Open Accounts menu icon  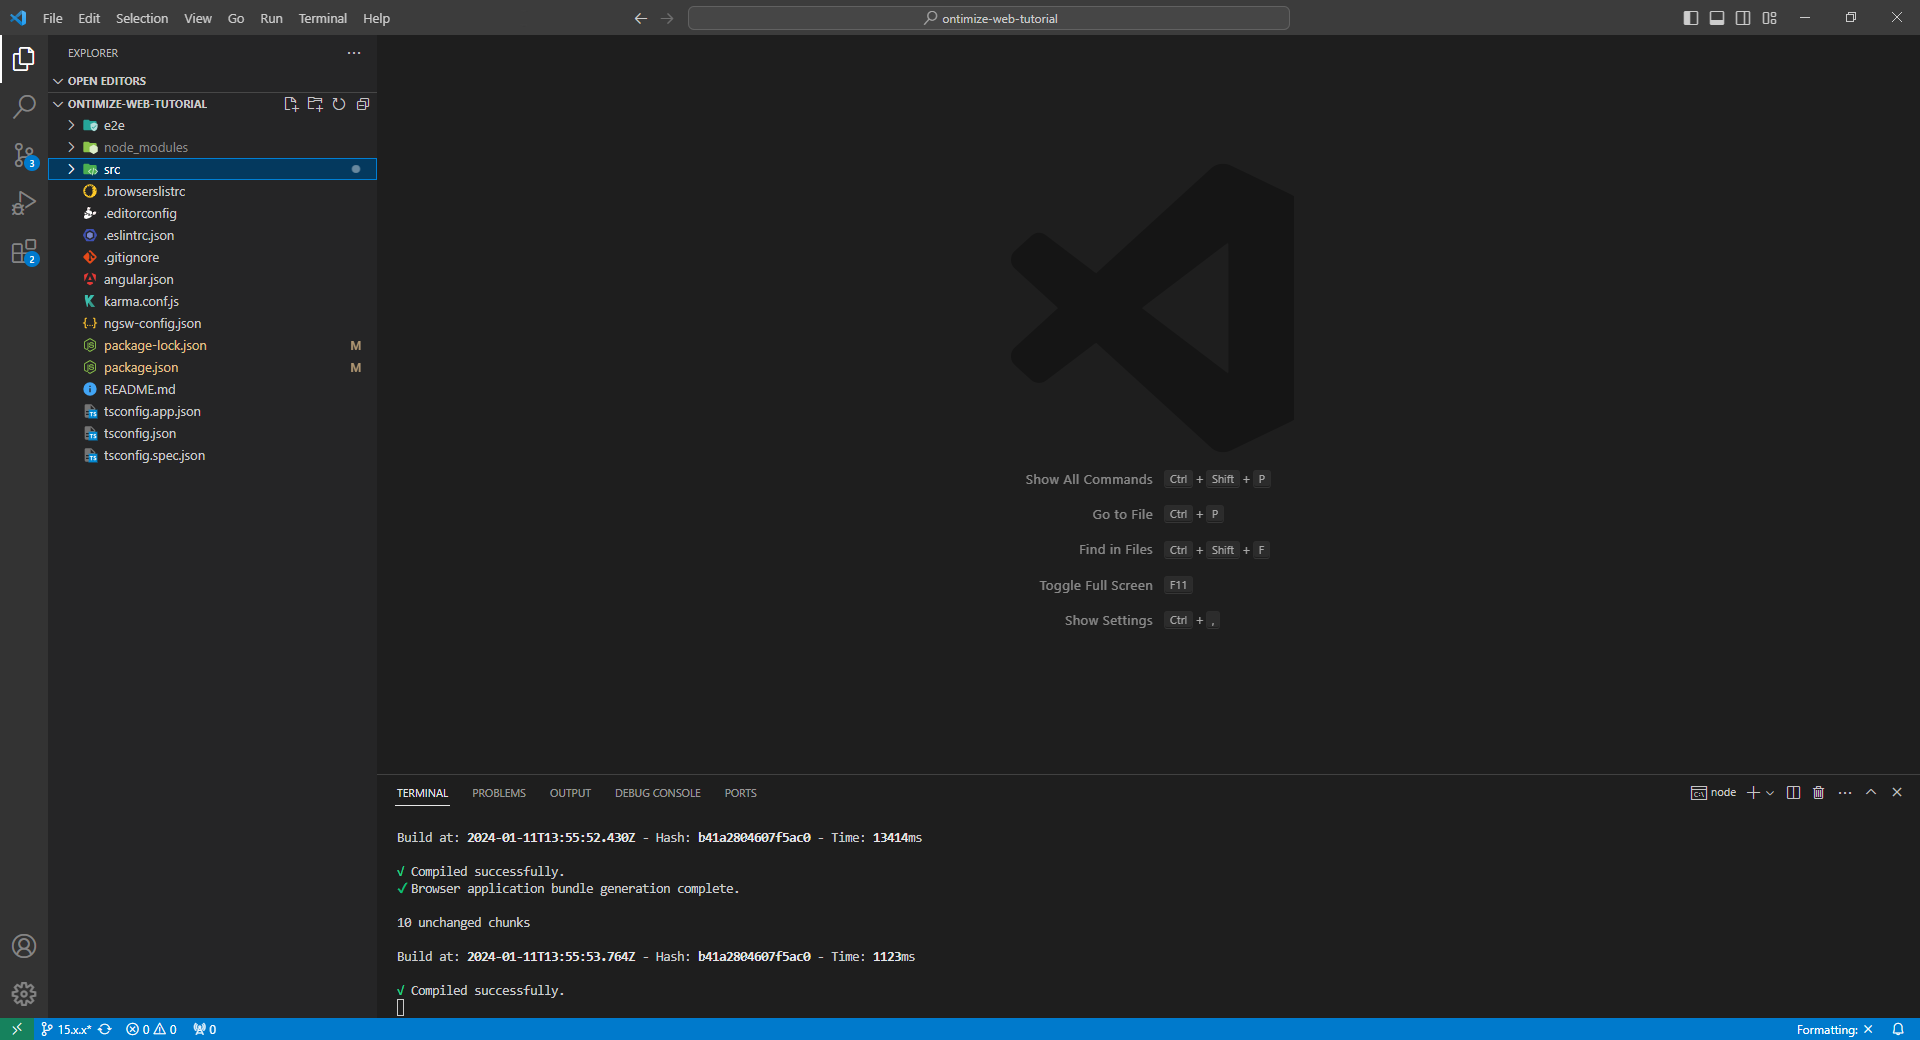[24, 946]
